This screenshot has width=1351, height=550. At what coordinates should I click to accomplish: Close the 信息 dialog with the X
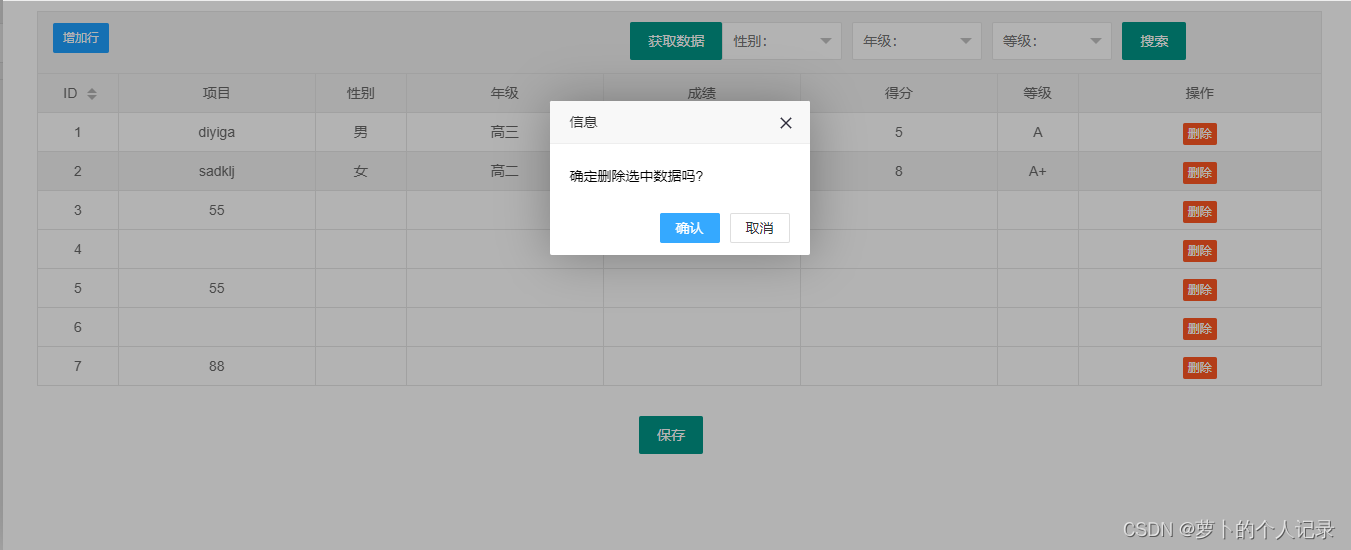[785, 123]
